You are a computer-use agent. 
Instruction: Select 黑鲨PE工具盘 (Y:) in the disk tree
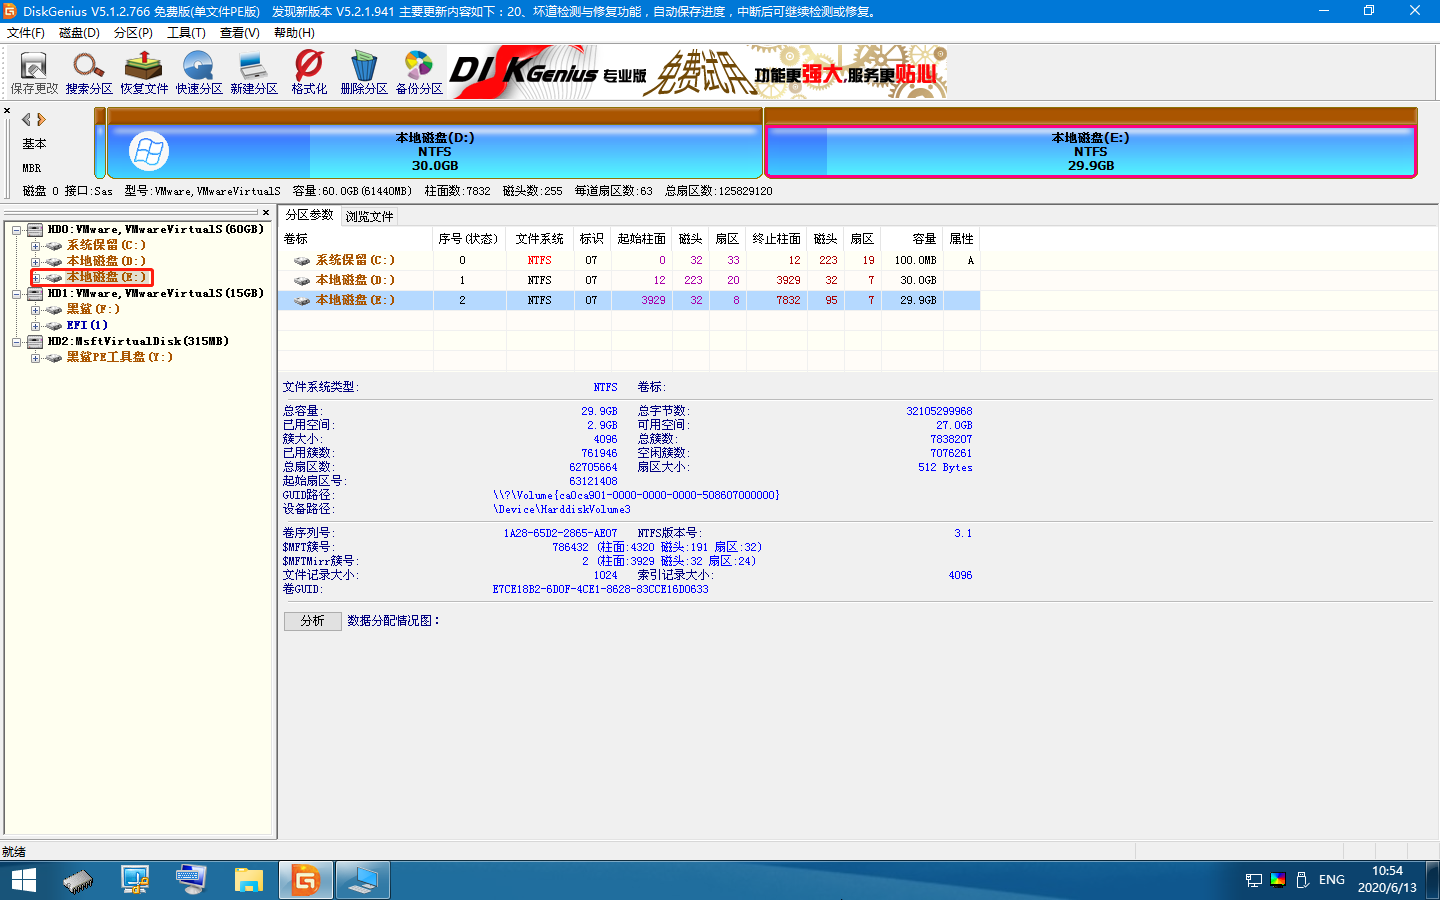click(x=119, y=357)
